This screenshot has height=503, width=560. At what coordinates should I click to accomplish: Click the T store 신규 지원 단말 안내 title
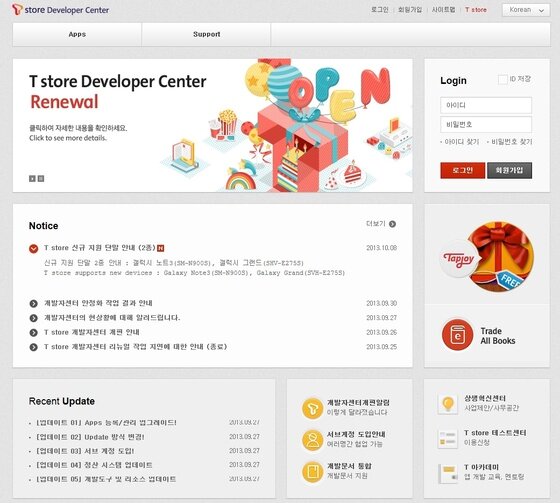(x=100, y=248)
